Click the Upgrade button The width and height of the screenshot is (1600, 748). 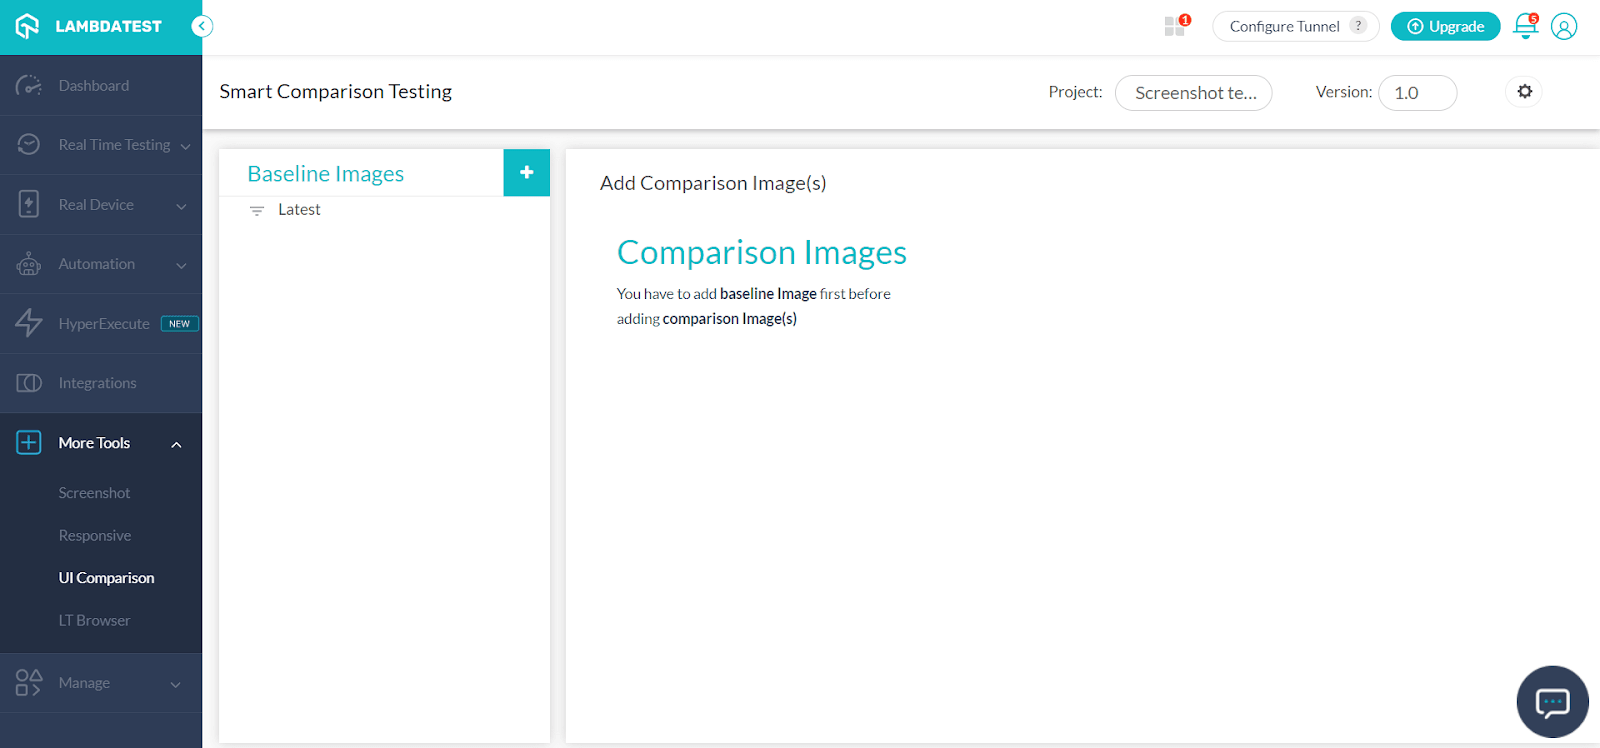pos(1445,26)
